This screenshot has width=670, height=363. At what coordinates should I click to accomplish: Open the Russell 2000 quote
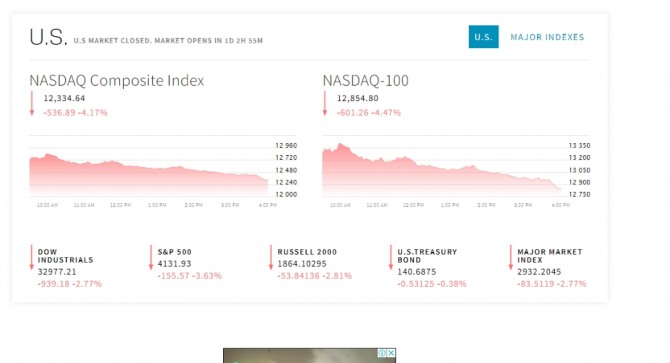pos(307,252)
